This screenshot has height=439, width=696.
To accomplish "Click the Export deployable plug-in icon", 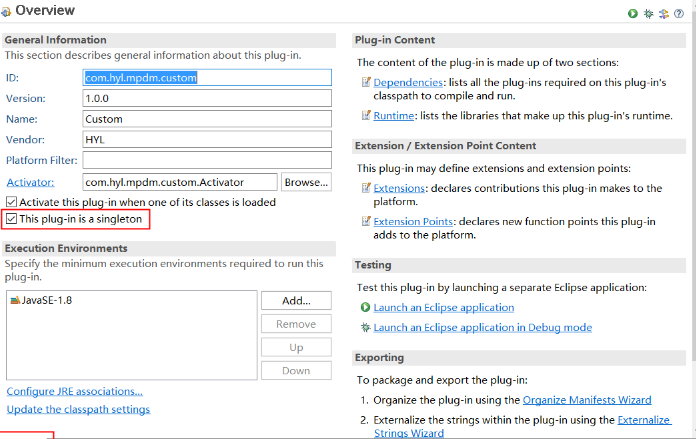I will click(663, 13).
